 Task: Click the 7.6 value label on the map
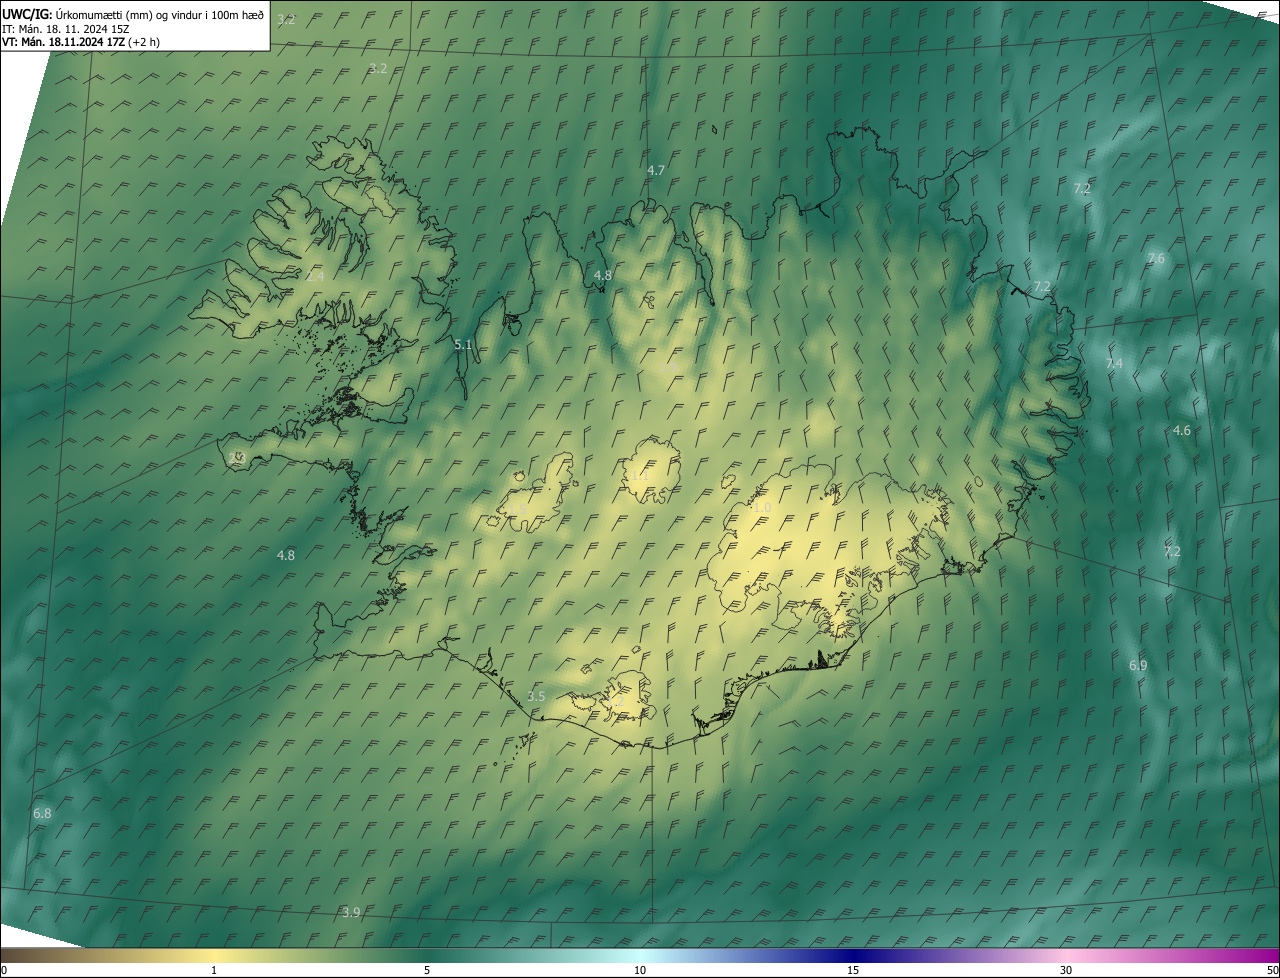1156,259
